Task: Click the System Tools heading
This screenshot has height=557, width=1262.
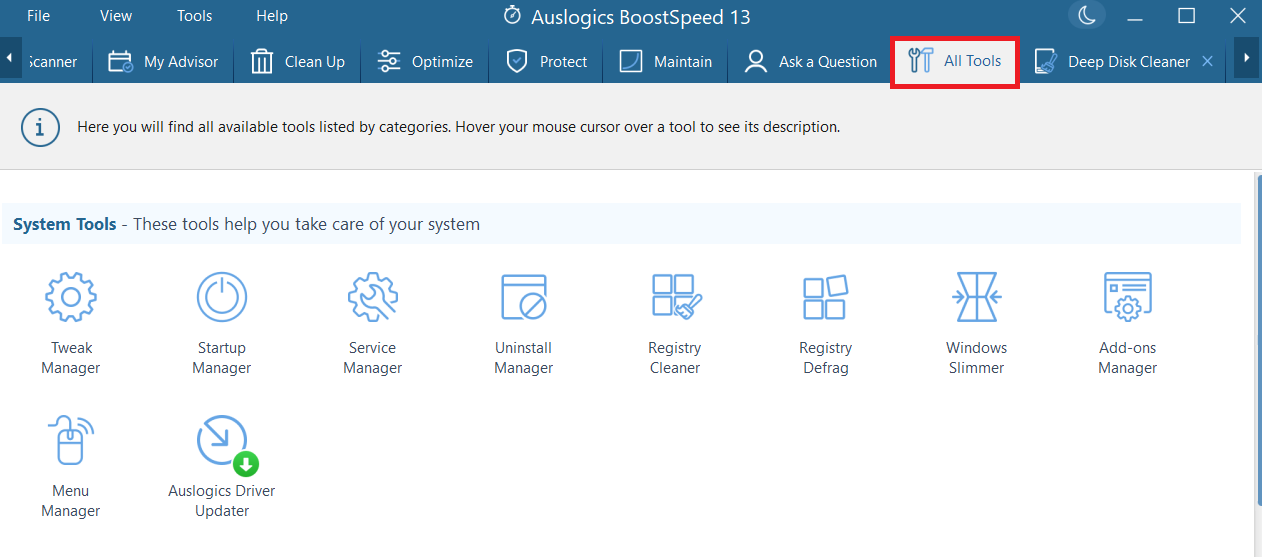Action: coord(65,224)
